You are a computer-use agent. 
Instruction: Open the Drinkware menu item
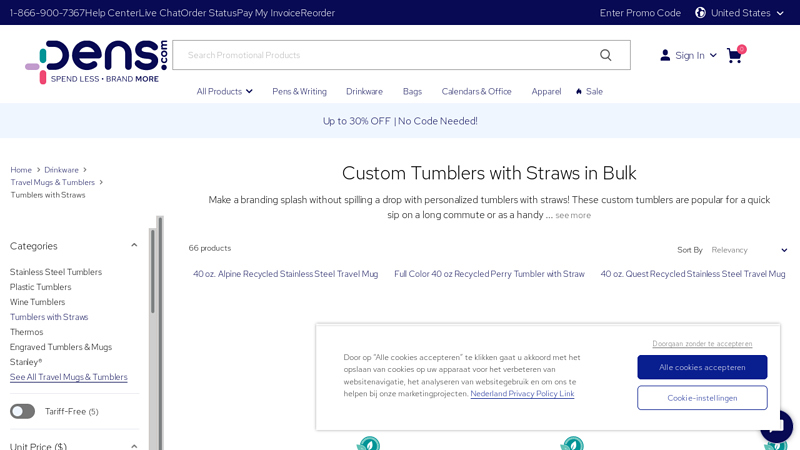tap(364, 91)
